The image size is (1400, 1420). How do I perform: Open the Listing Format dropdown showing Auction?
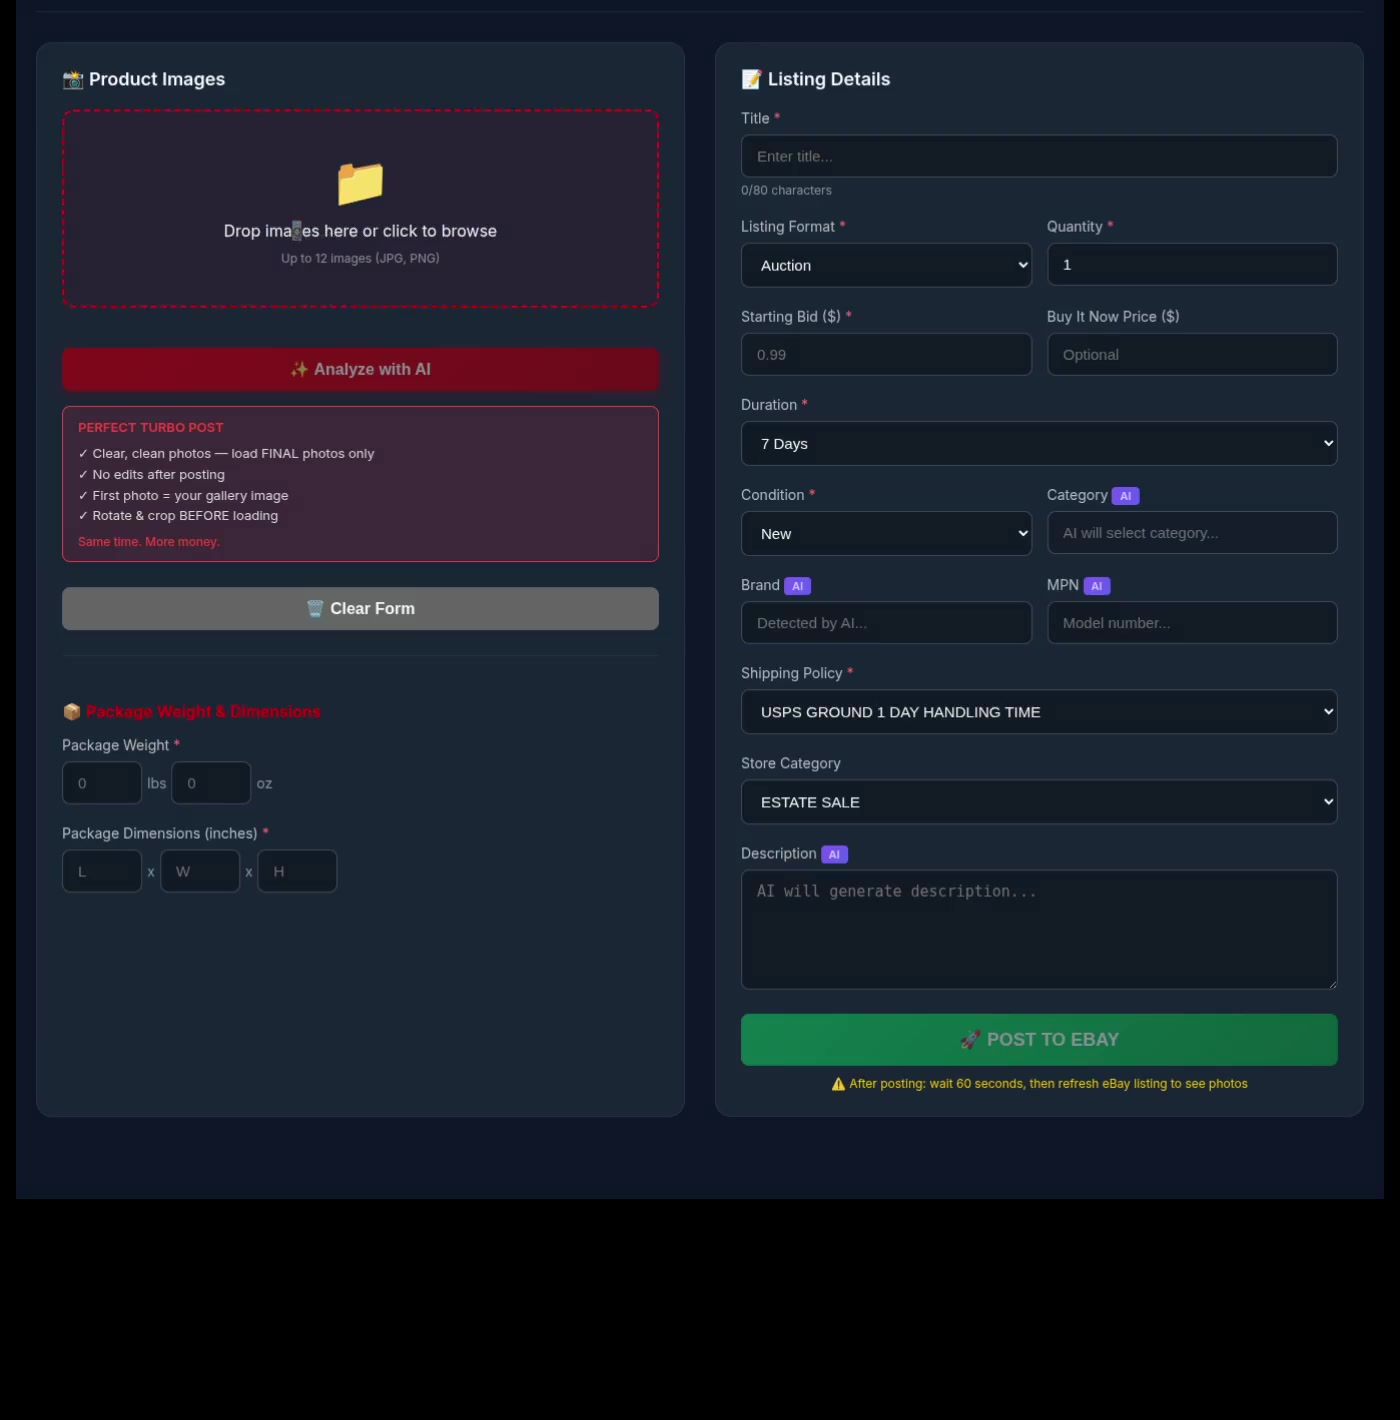(886, 266)
